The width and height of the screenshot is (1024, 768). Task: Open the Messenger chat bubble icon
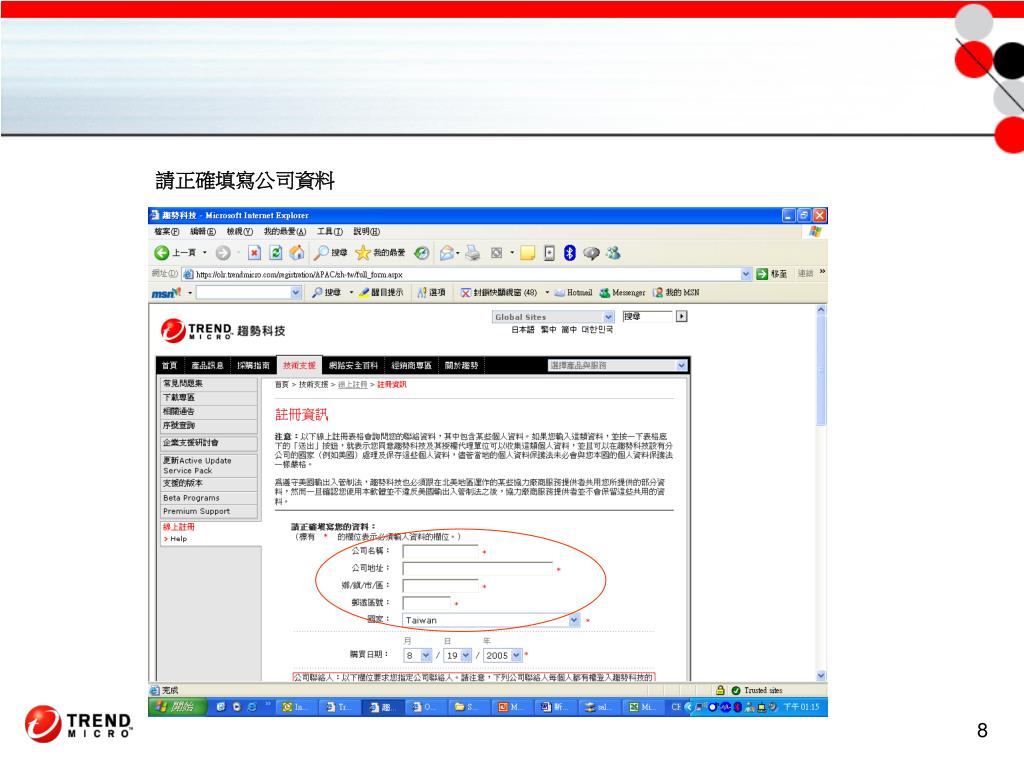(591, 253)
